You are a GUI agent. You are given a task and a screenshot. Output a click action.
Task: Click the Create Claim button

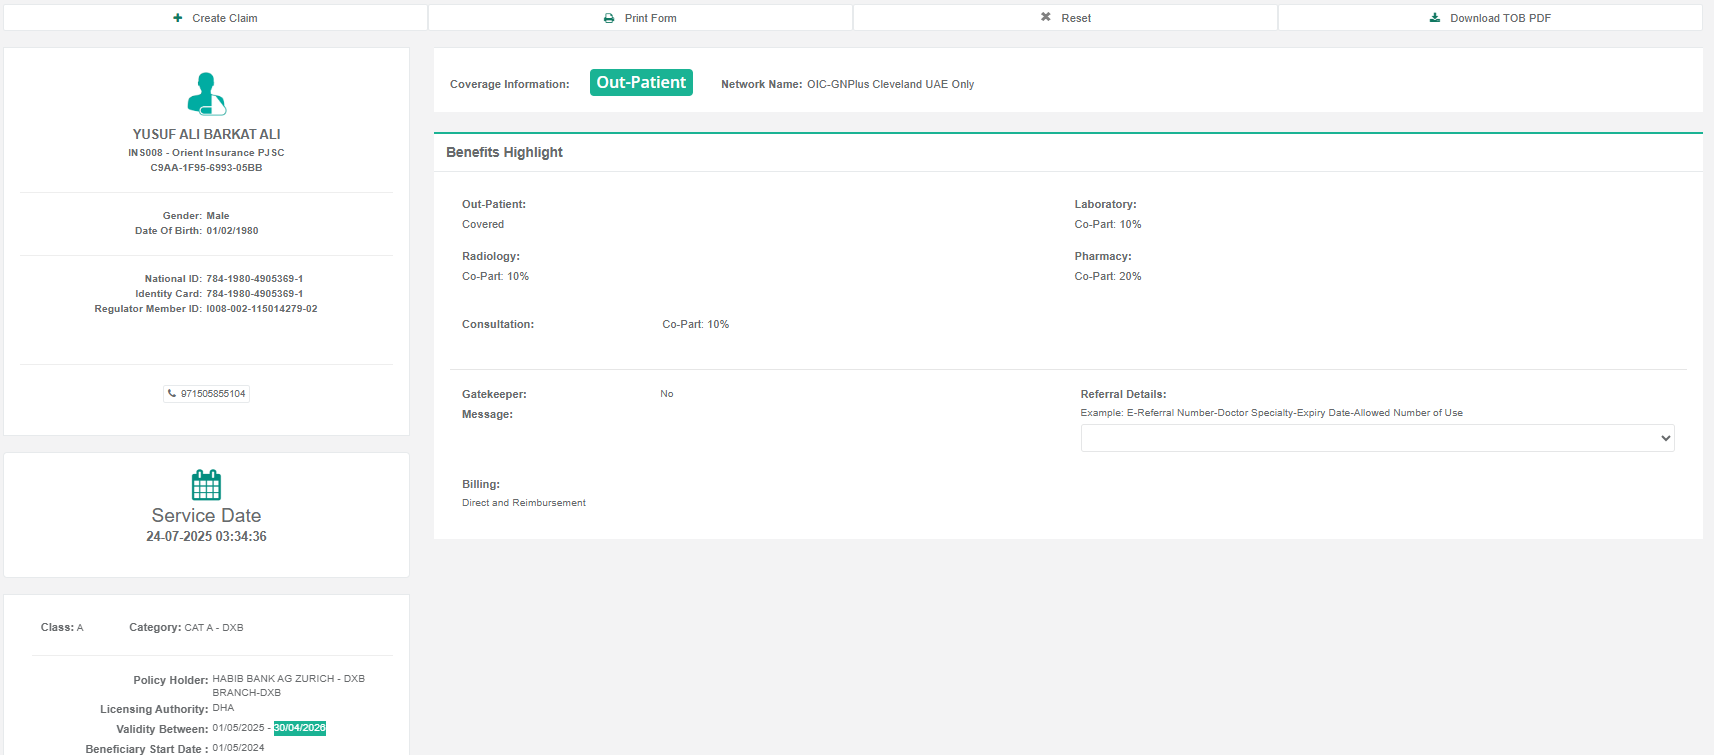tap(215, 18)
